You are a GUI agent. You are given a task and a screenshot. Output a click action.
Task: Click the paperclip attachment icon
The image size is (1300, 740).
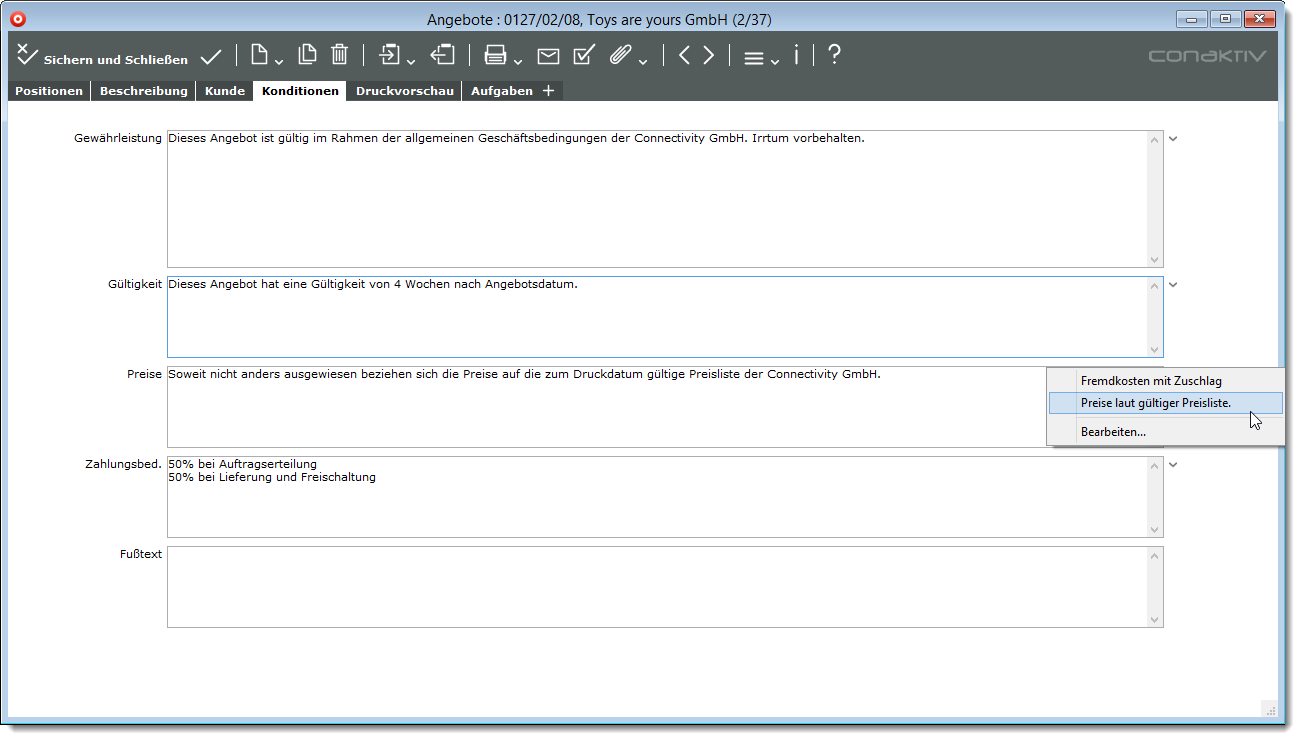coord(621,56)
